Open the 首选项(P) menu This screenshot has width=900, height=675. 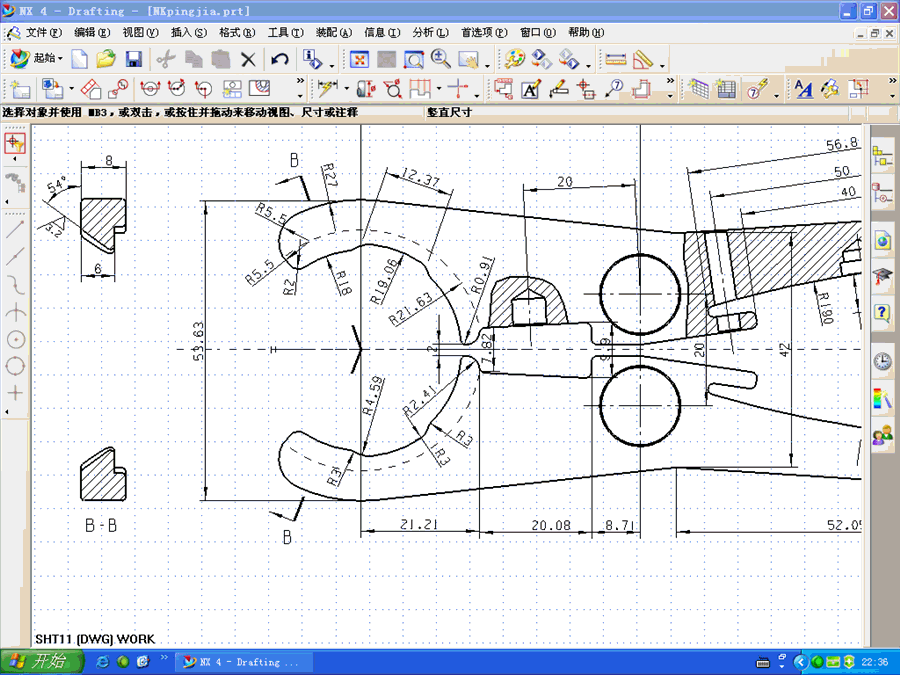tap(484, 33)
